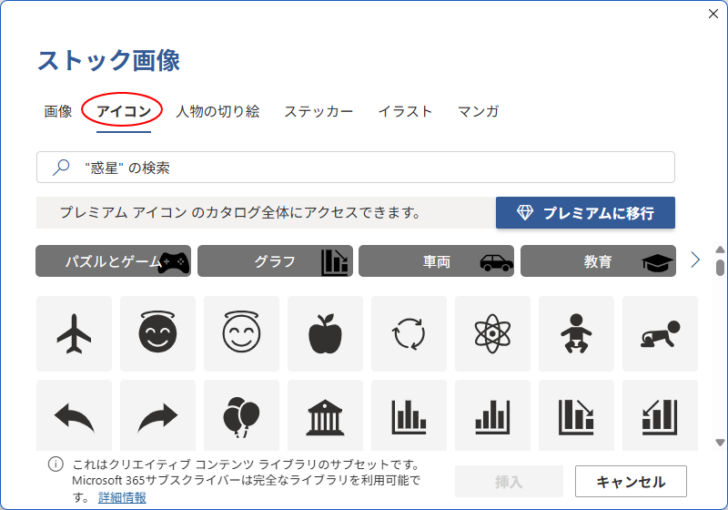The width and height of the screenshot is (728, 510).
Task: Click the scrollbar up arrow
Action: [720, 249]
